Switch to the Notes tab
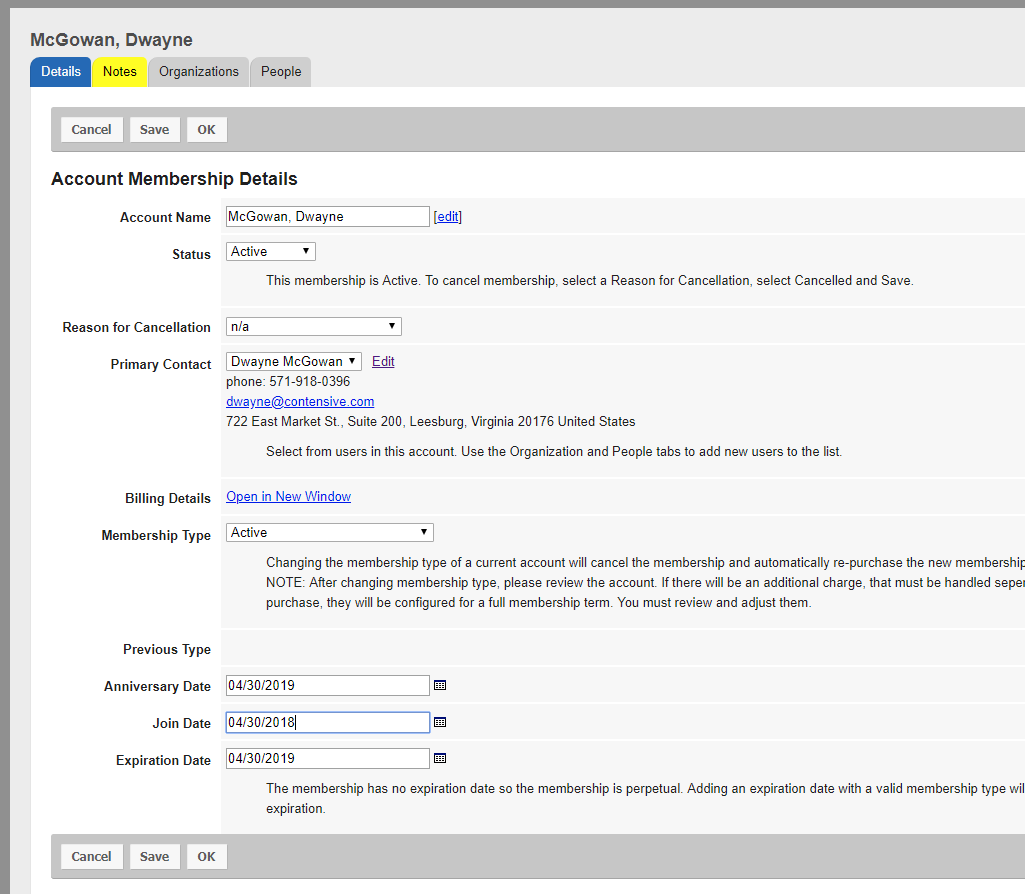Screen dimensions: 1025x894 (120, 72)
